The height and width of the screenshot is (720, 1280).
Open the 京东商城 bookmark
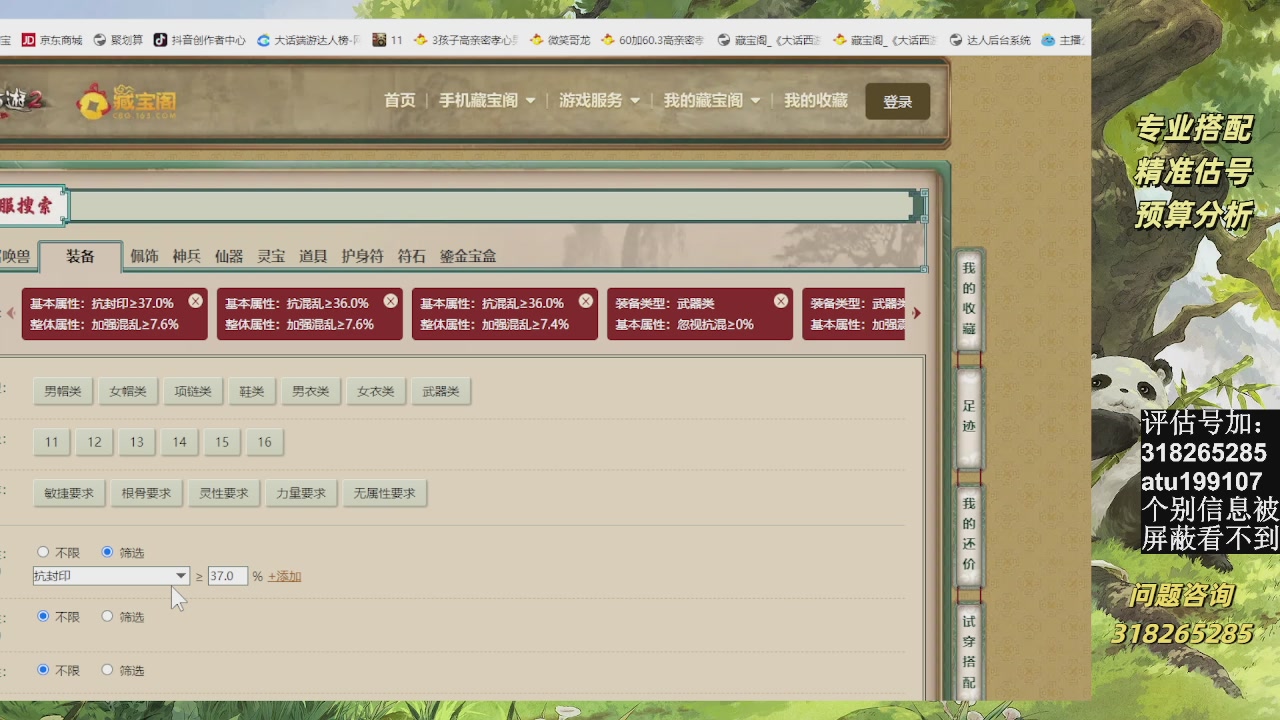tap(52, 40)
